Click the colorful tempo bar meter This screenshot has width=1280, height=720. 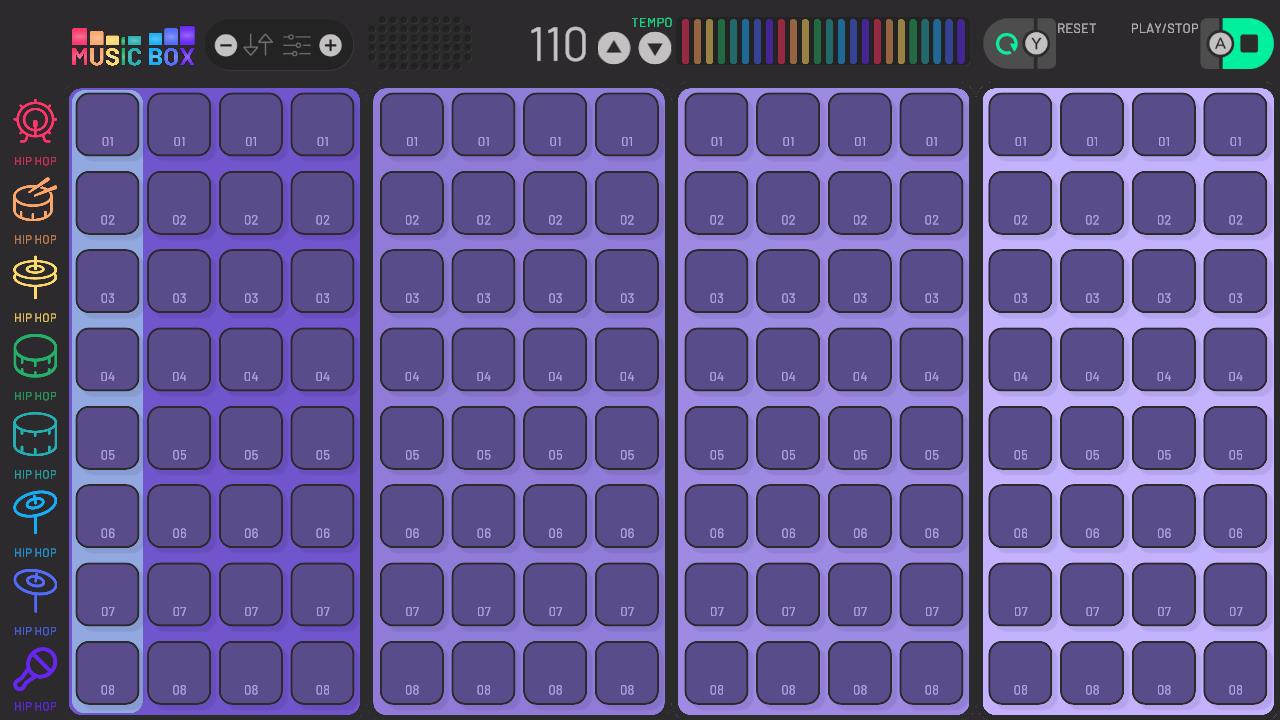point(823,41)
